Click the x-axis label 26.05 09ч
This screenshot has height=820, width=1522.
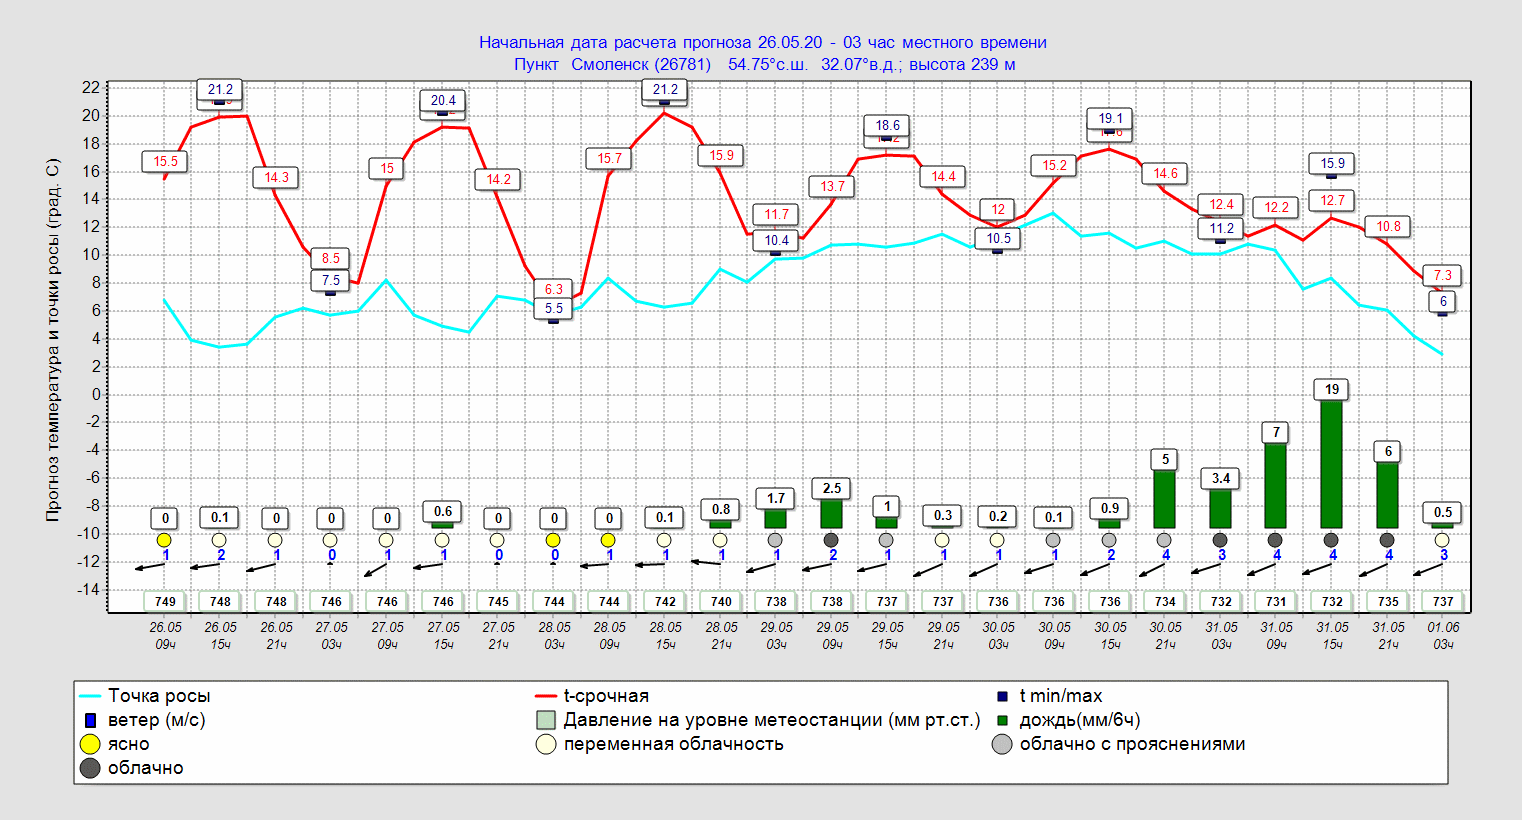click(x=165, y=636)
